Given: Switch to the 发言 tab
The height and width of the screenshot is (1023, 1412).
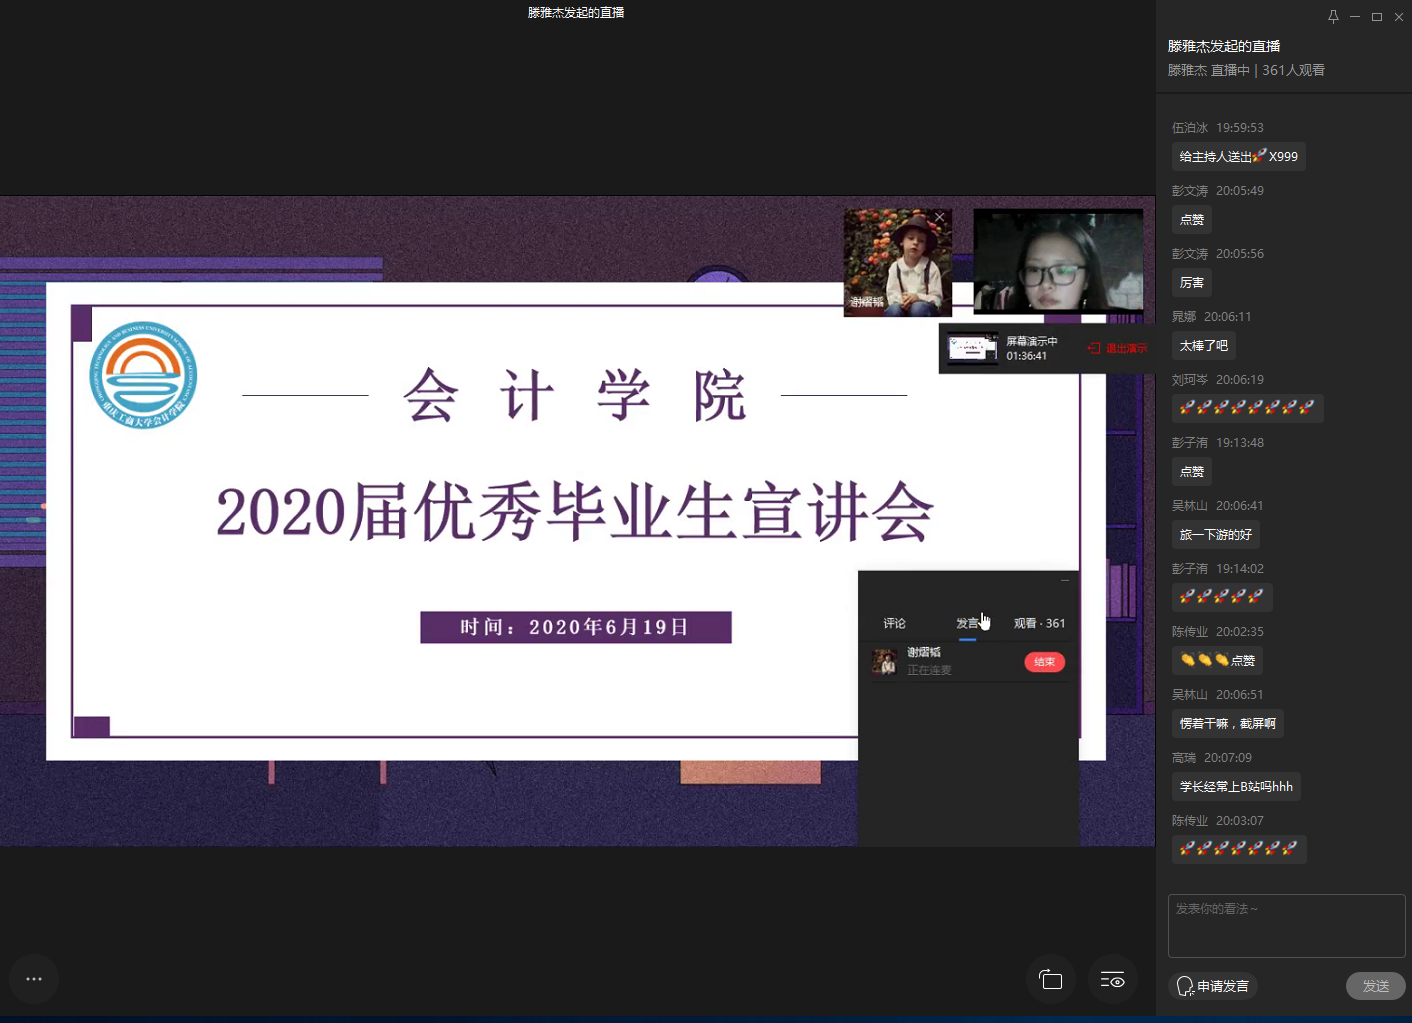Looking at the screenshot, I should 967,623.
